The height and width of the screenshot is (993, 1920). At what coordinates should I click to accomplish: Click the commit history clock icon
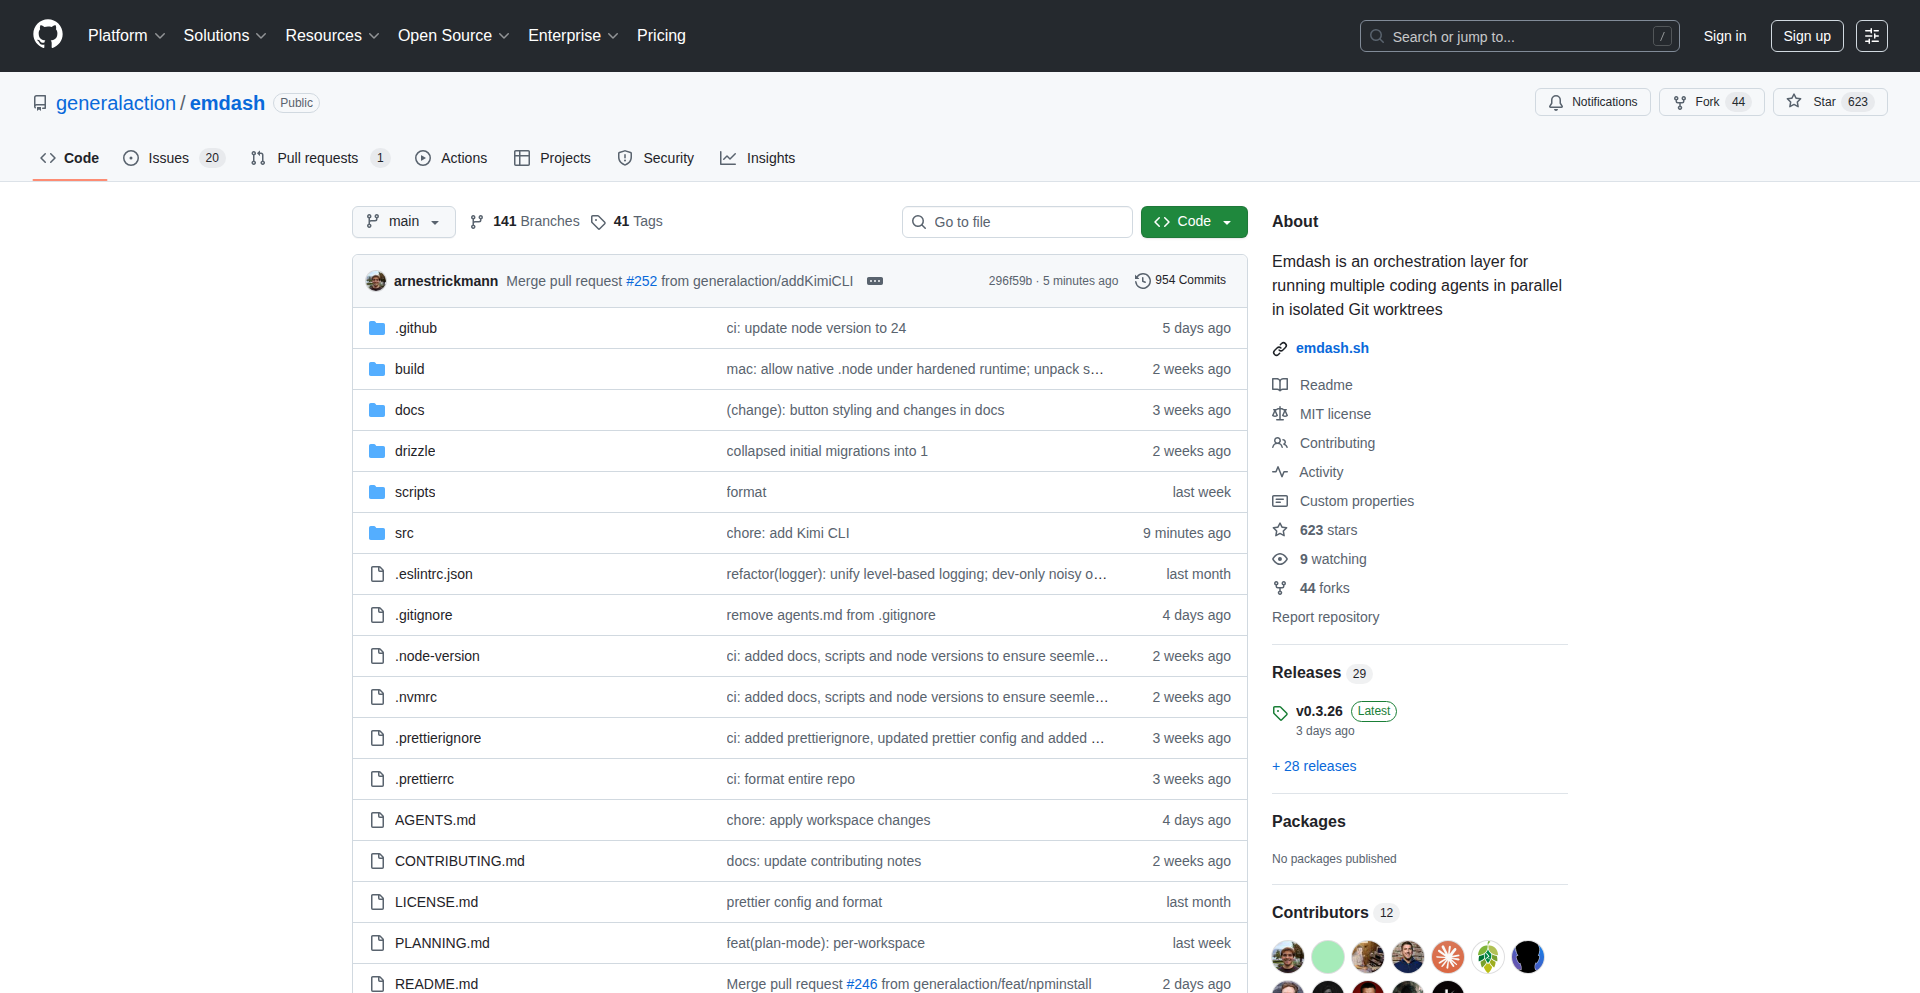[1143, 280]
